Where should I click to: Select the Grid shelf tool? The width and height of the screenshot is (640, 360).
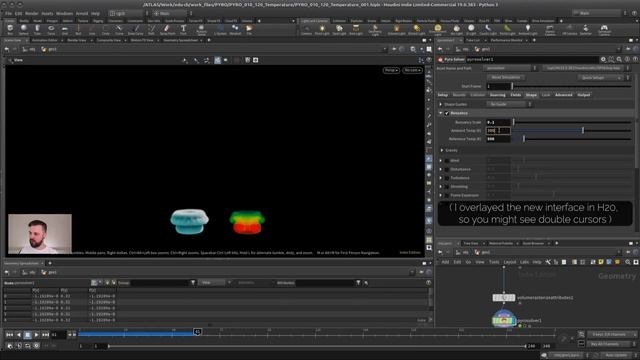coord(64,29)
